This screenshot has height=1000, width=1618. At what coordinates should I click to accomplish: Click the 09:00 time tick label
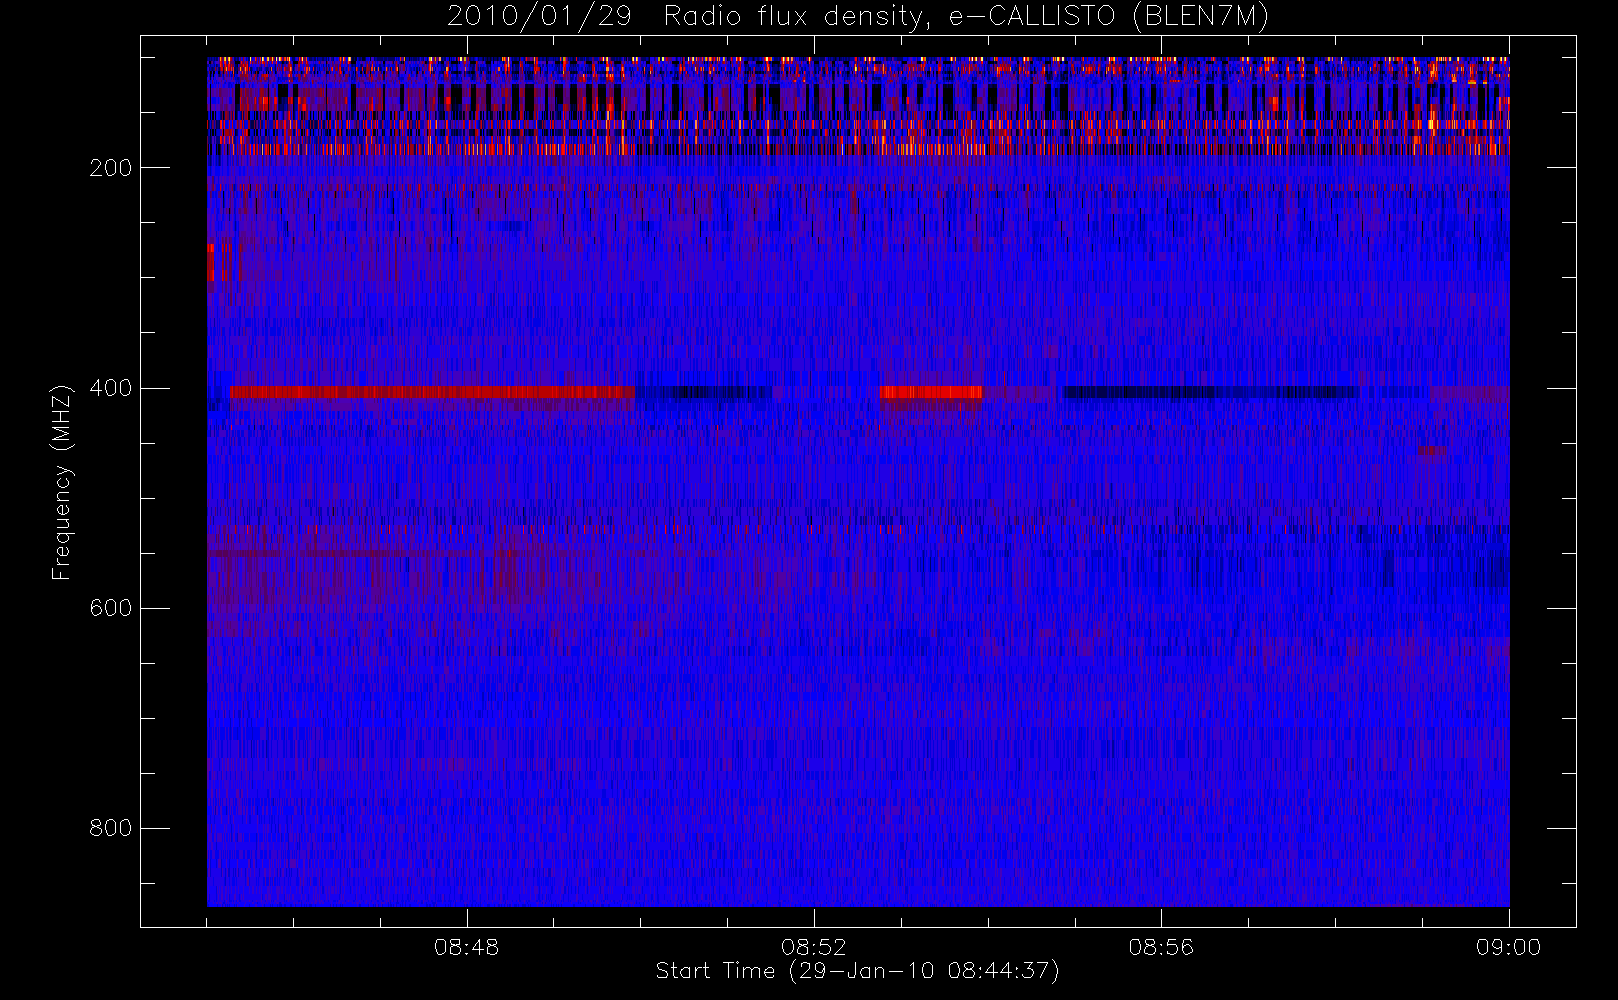[1508, 947]
